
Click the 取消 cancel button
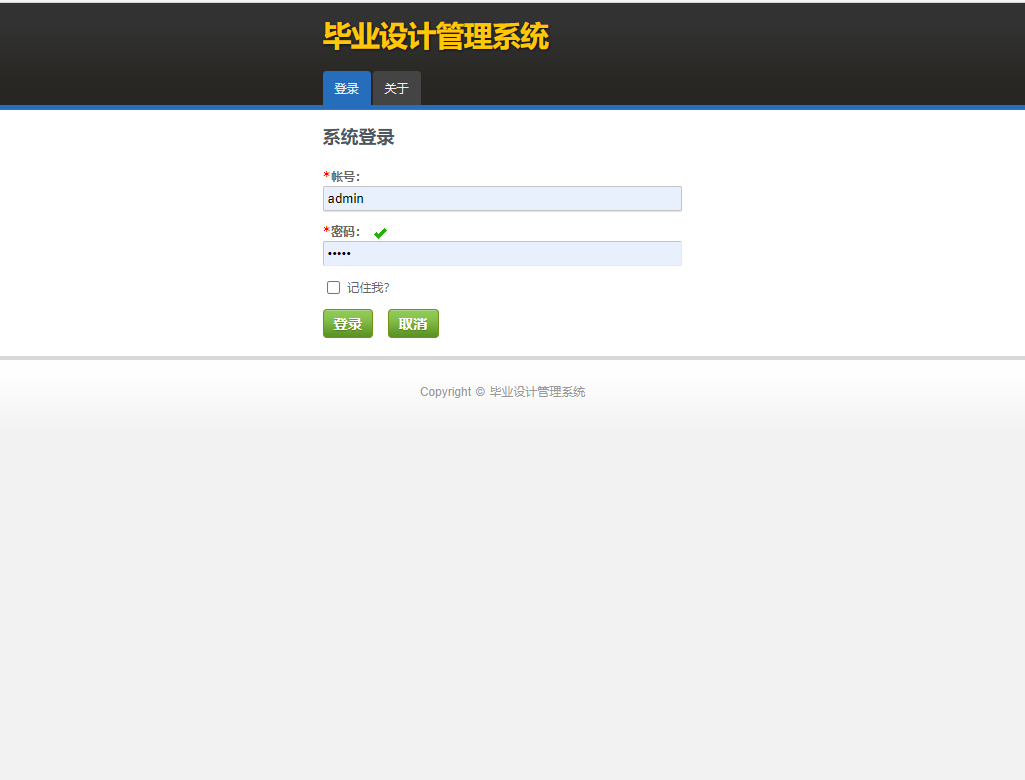(x=412, y=323)
